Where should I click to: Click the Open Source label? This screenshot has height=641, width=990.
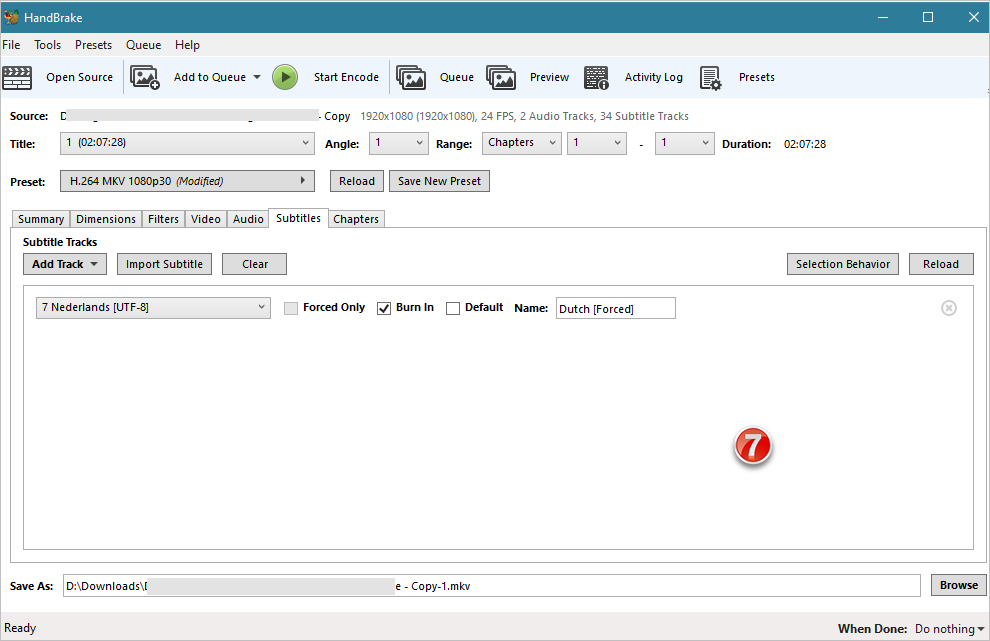80,77
